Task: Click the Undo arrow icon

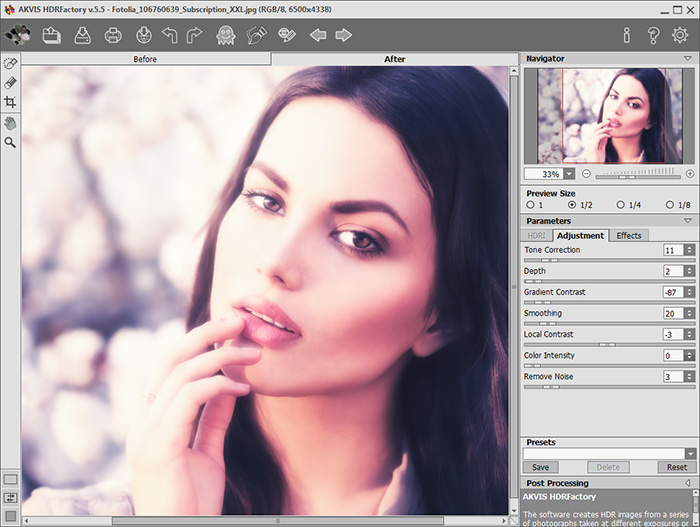Action: [169, 36]
